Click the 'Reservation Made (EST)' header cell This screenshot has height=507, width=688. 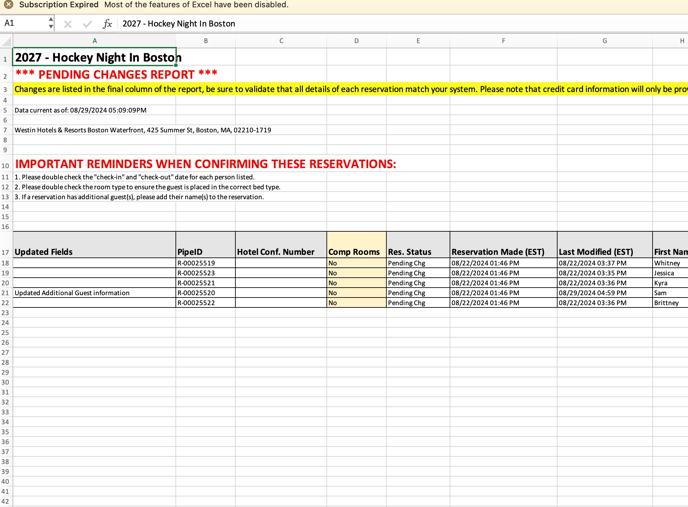[503, 245]
